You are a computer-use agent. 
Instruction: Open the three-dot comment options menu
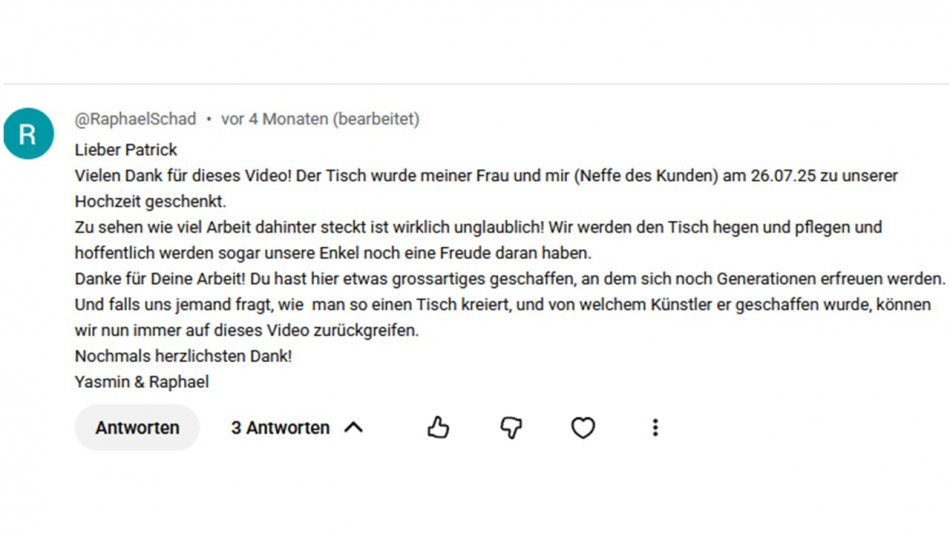point(655,428)
